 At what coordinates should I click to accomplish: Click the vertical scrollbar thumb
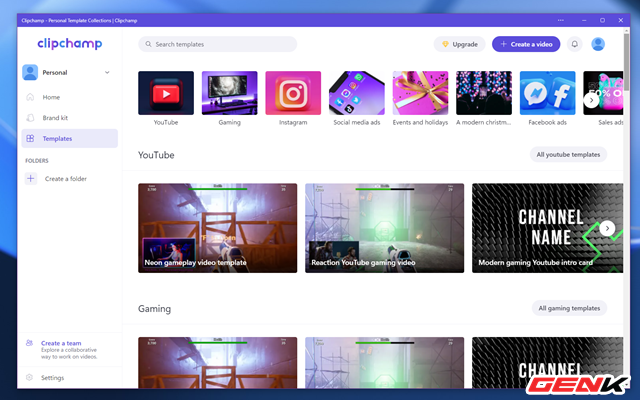627,62
